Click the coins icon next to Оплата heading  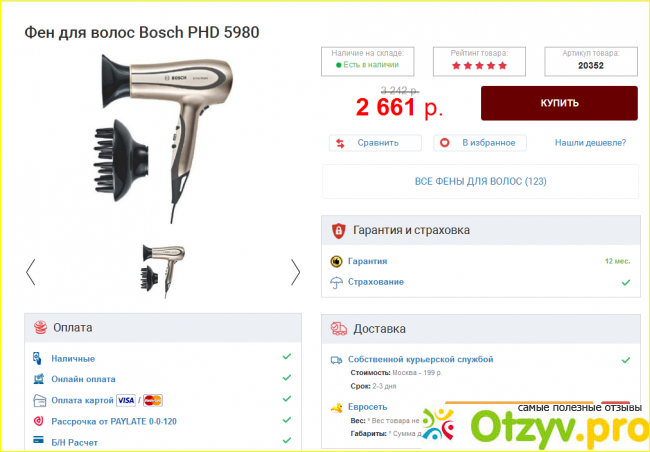[x=40, y=327]
